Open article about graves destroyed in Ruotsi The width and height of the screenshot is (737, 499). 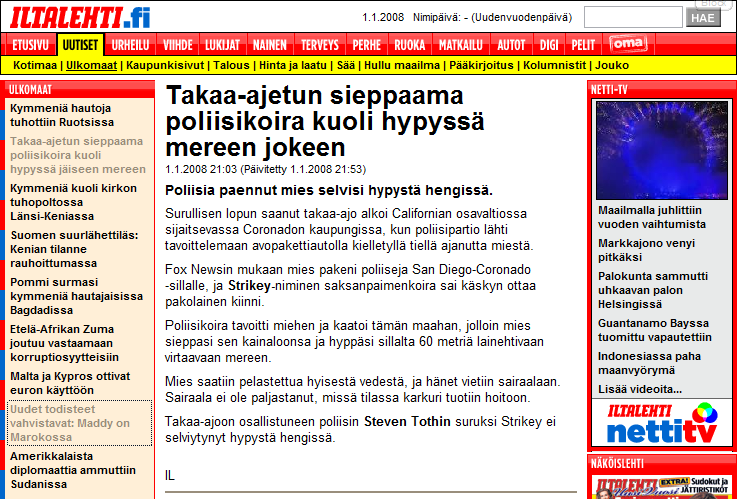[62, 116]
